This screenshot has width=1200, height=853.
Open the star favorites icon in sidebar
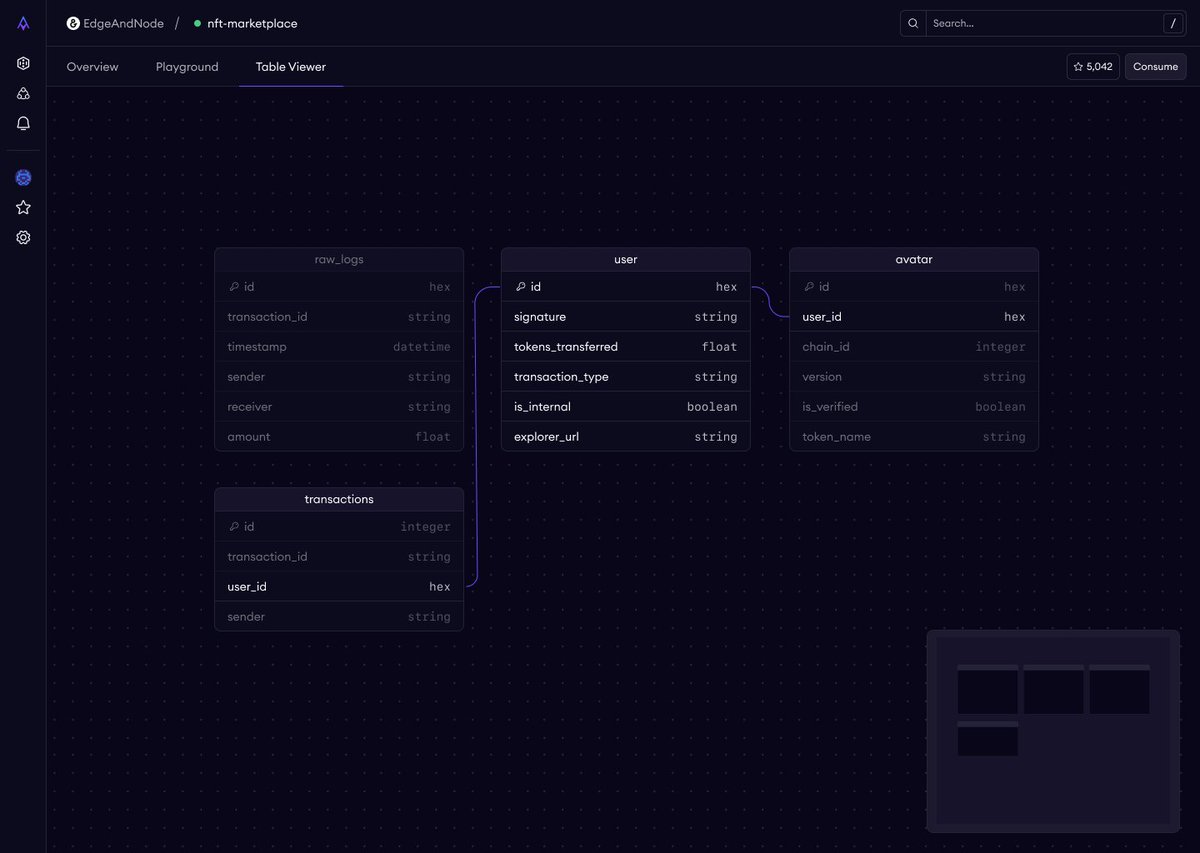(23, 207)
